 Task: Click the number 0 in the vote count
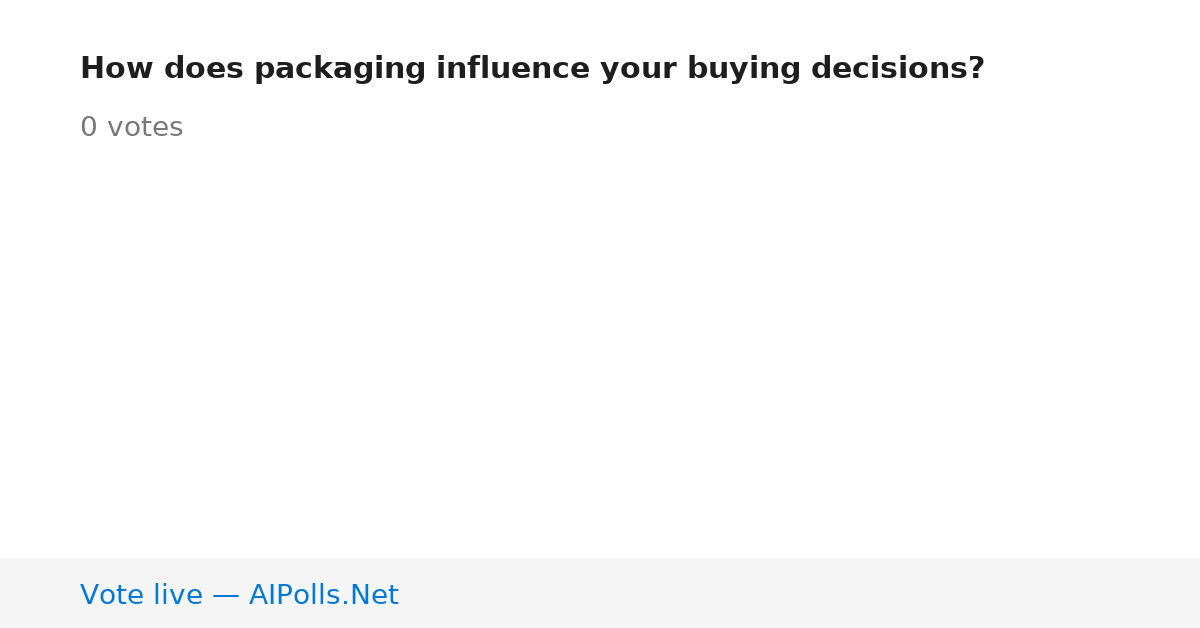coord(89,128)
